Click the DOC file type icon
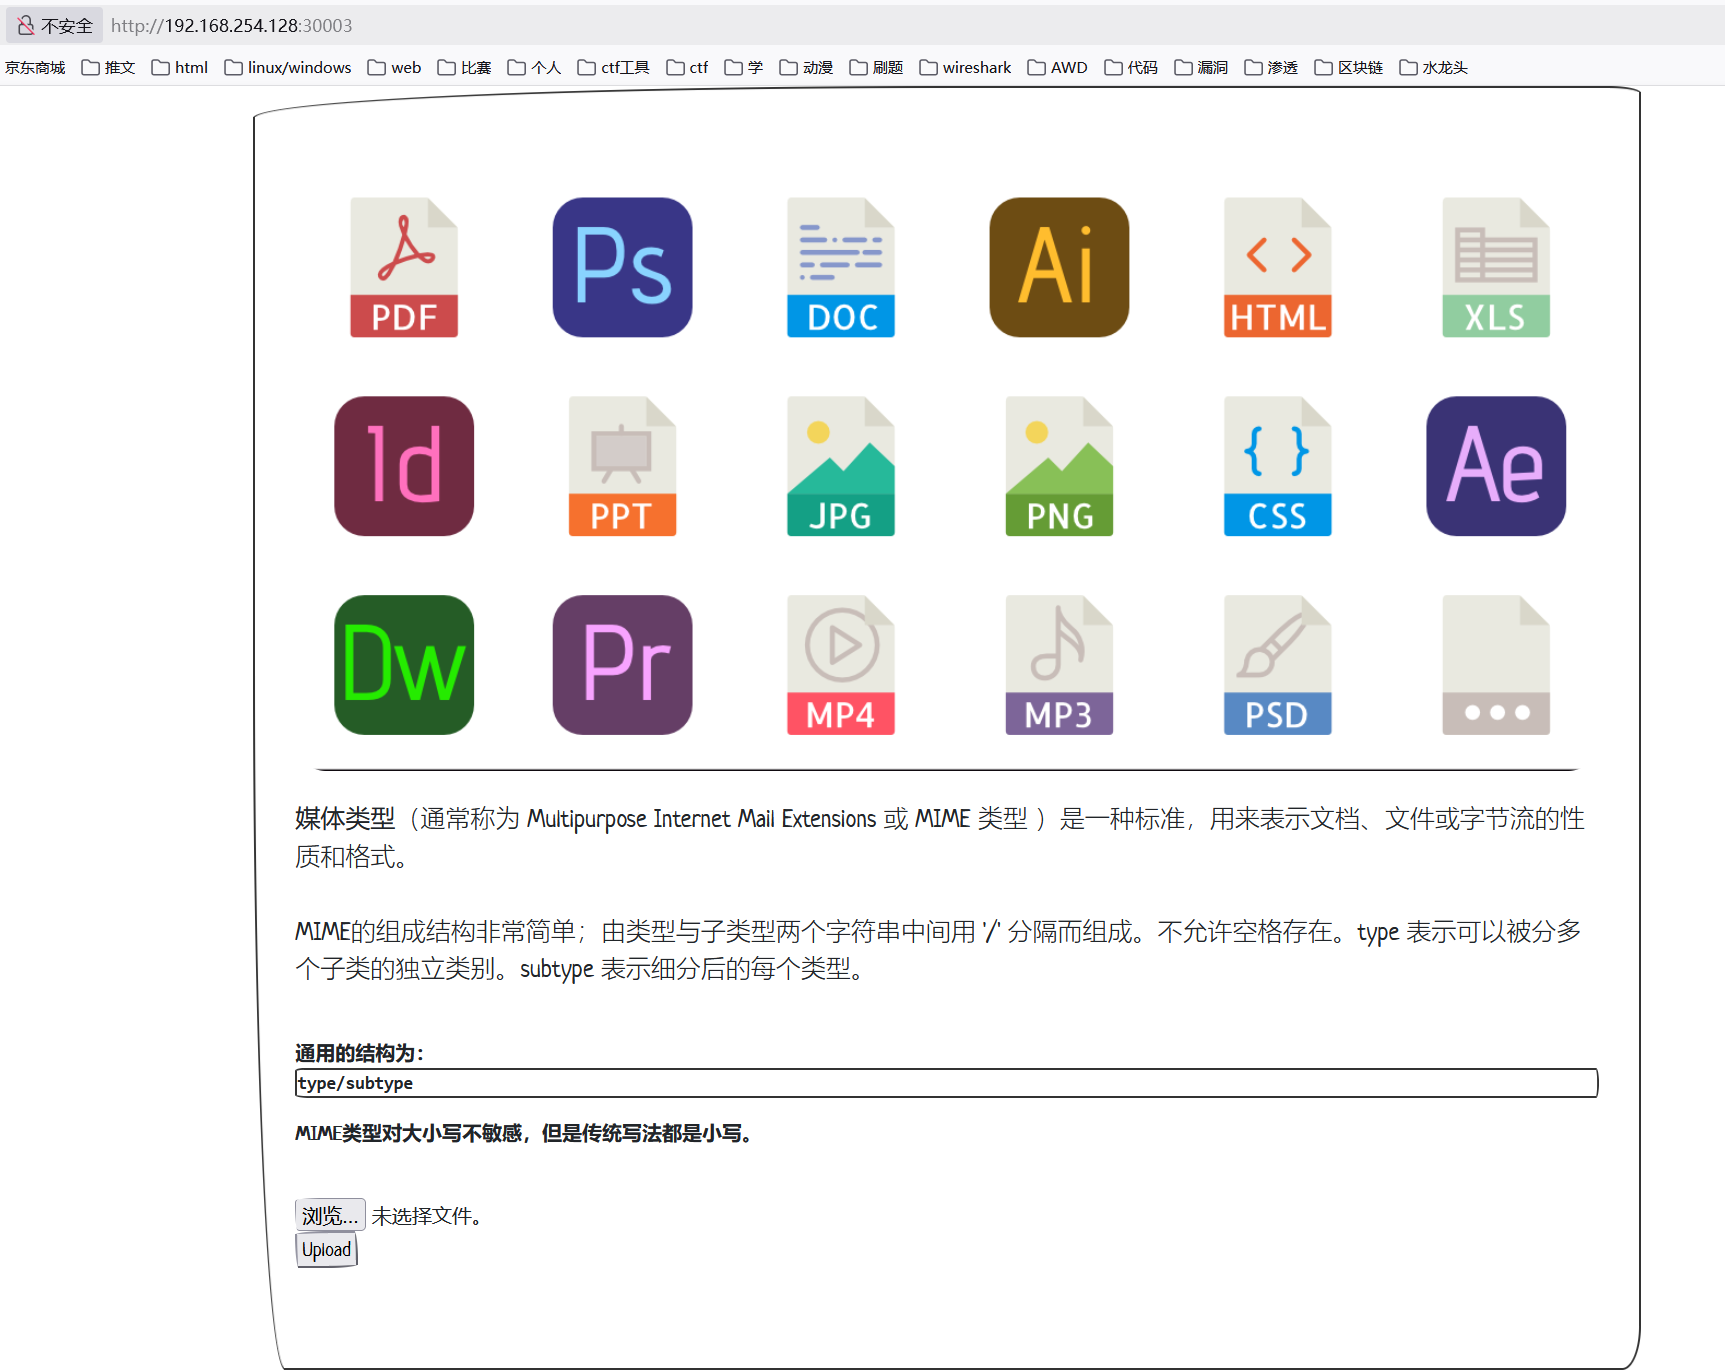1725x1371 pixels. point(841,267)
